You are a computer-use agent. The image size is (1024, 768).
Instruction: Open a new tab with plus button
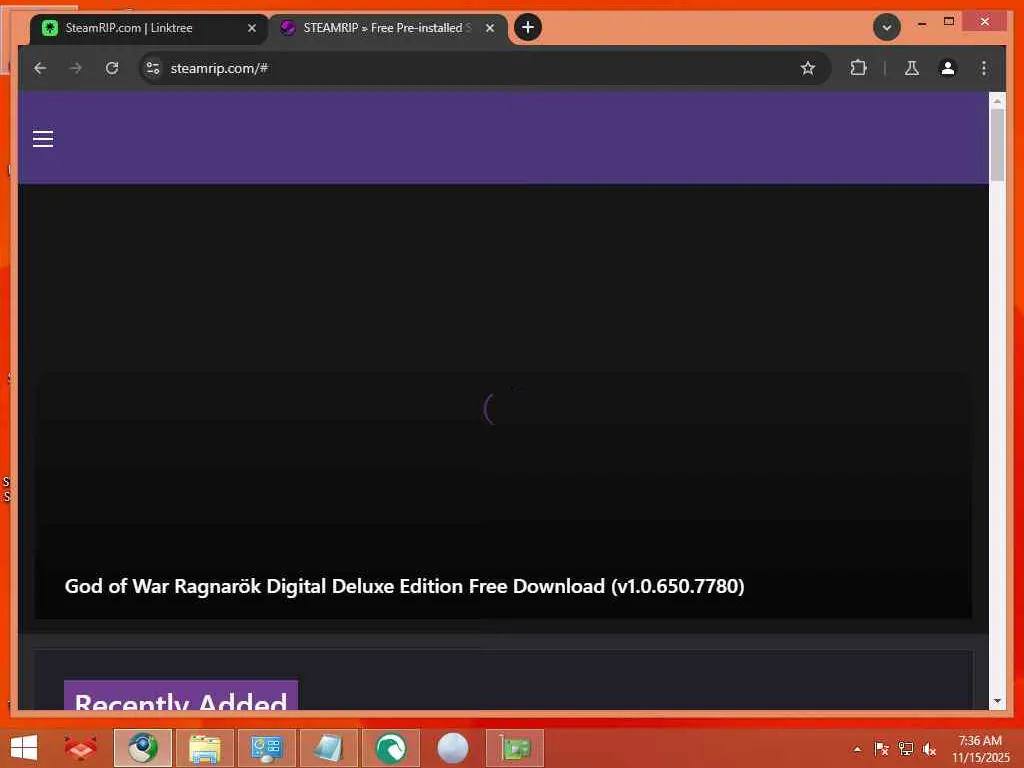tap(528, 27)
